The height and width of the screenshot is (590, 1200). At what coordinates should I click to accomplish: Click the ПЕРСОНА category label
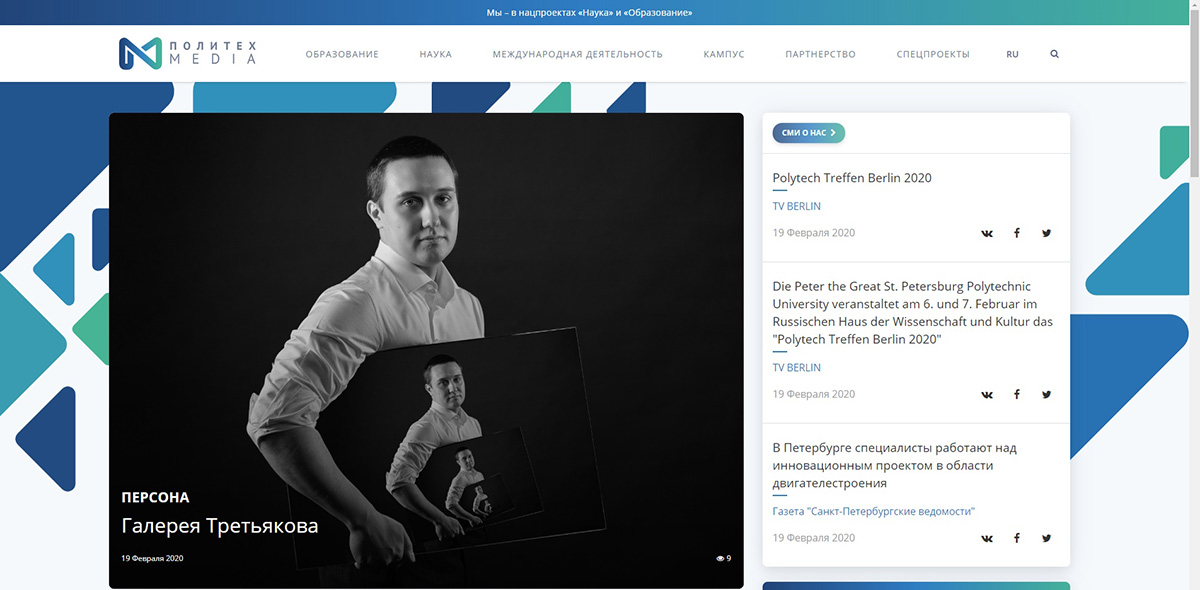(x=155, y=497)
